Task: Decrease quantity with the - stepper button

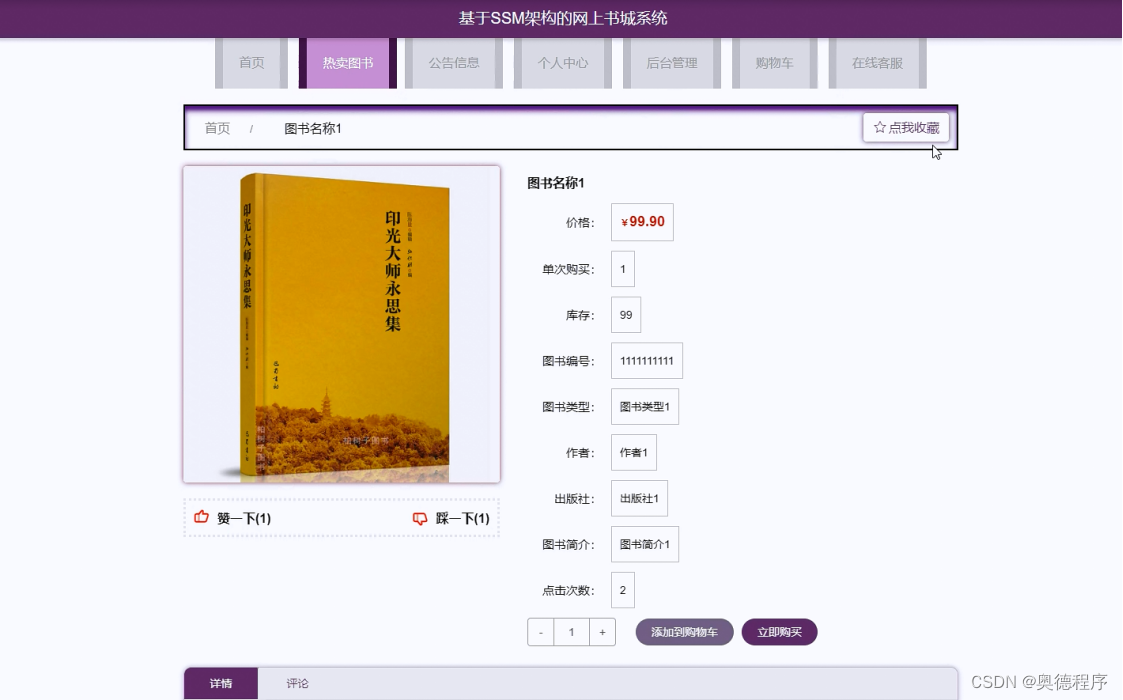Action: coord(540,631)
